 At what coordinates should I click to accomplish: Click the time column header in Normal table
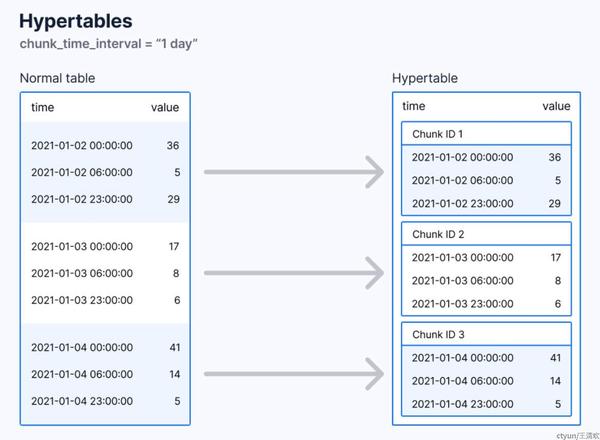[43, 107]
